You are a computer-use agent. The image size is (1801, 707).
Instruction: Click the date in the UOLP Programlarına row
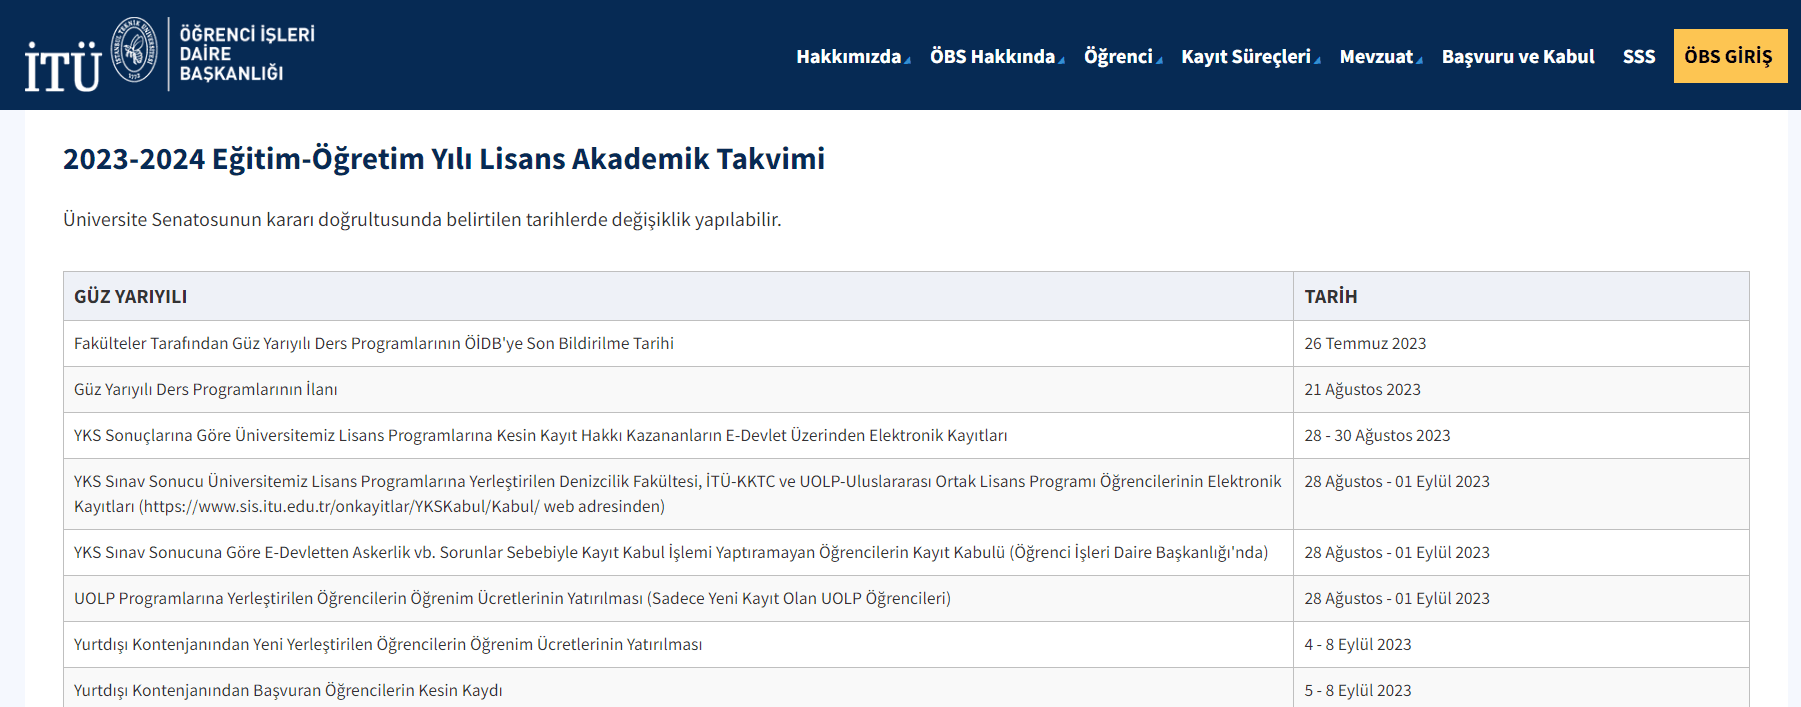[x=1397, y=599]
